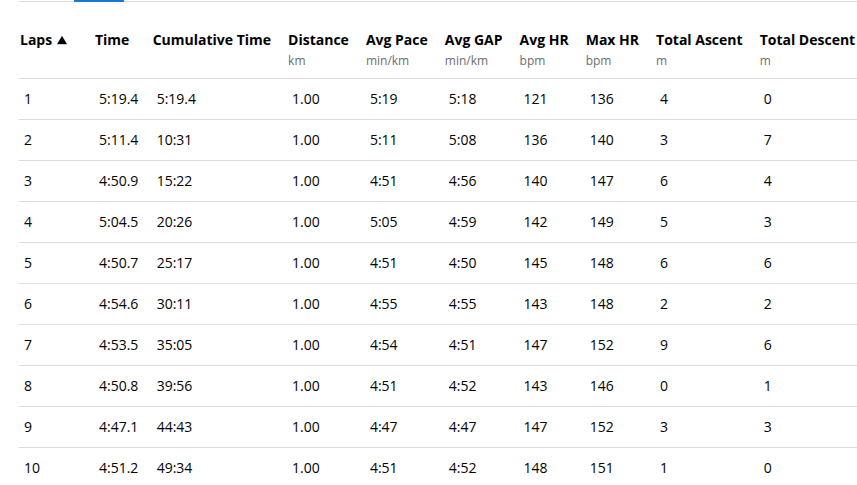Image resolution: width=857 pixels, height=485 pixels.
Task: Click lap 2 max HR value 140
Action: point(602,141)
